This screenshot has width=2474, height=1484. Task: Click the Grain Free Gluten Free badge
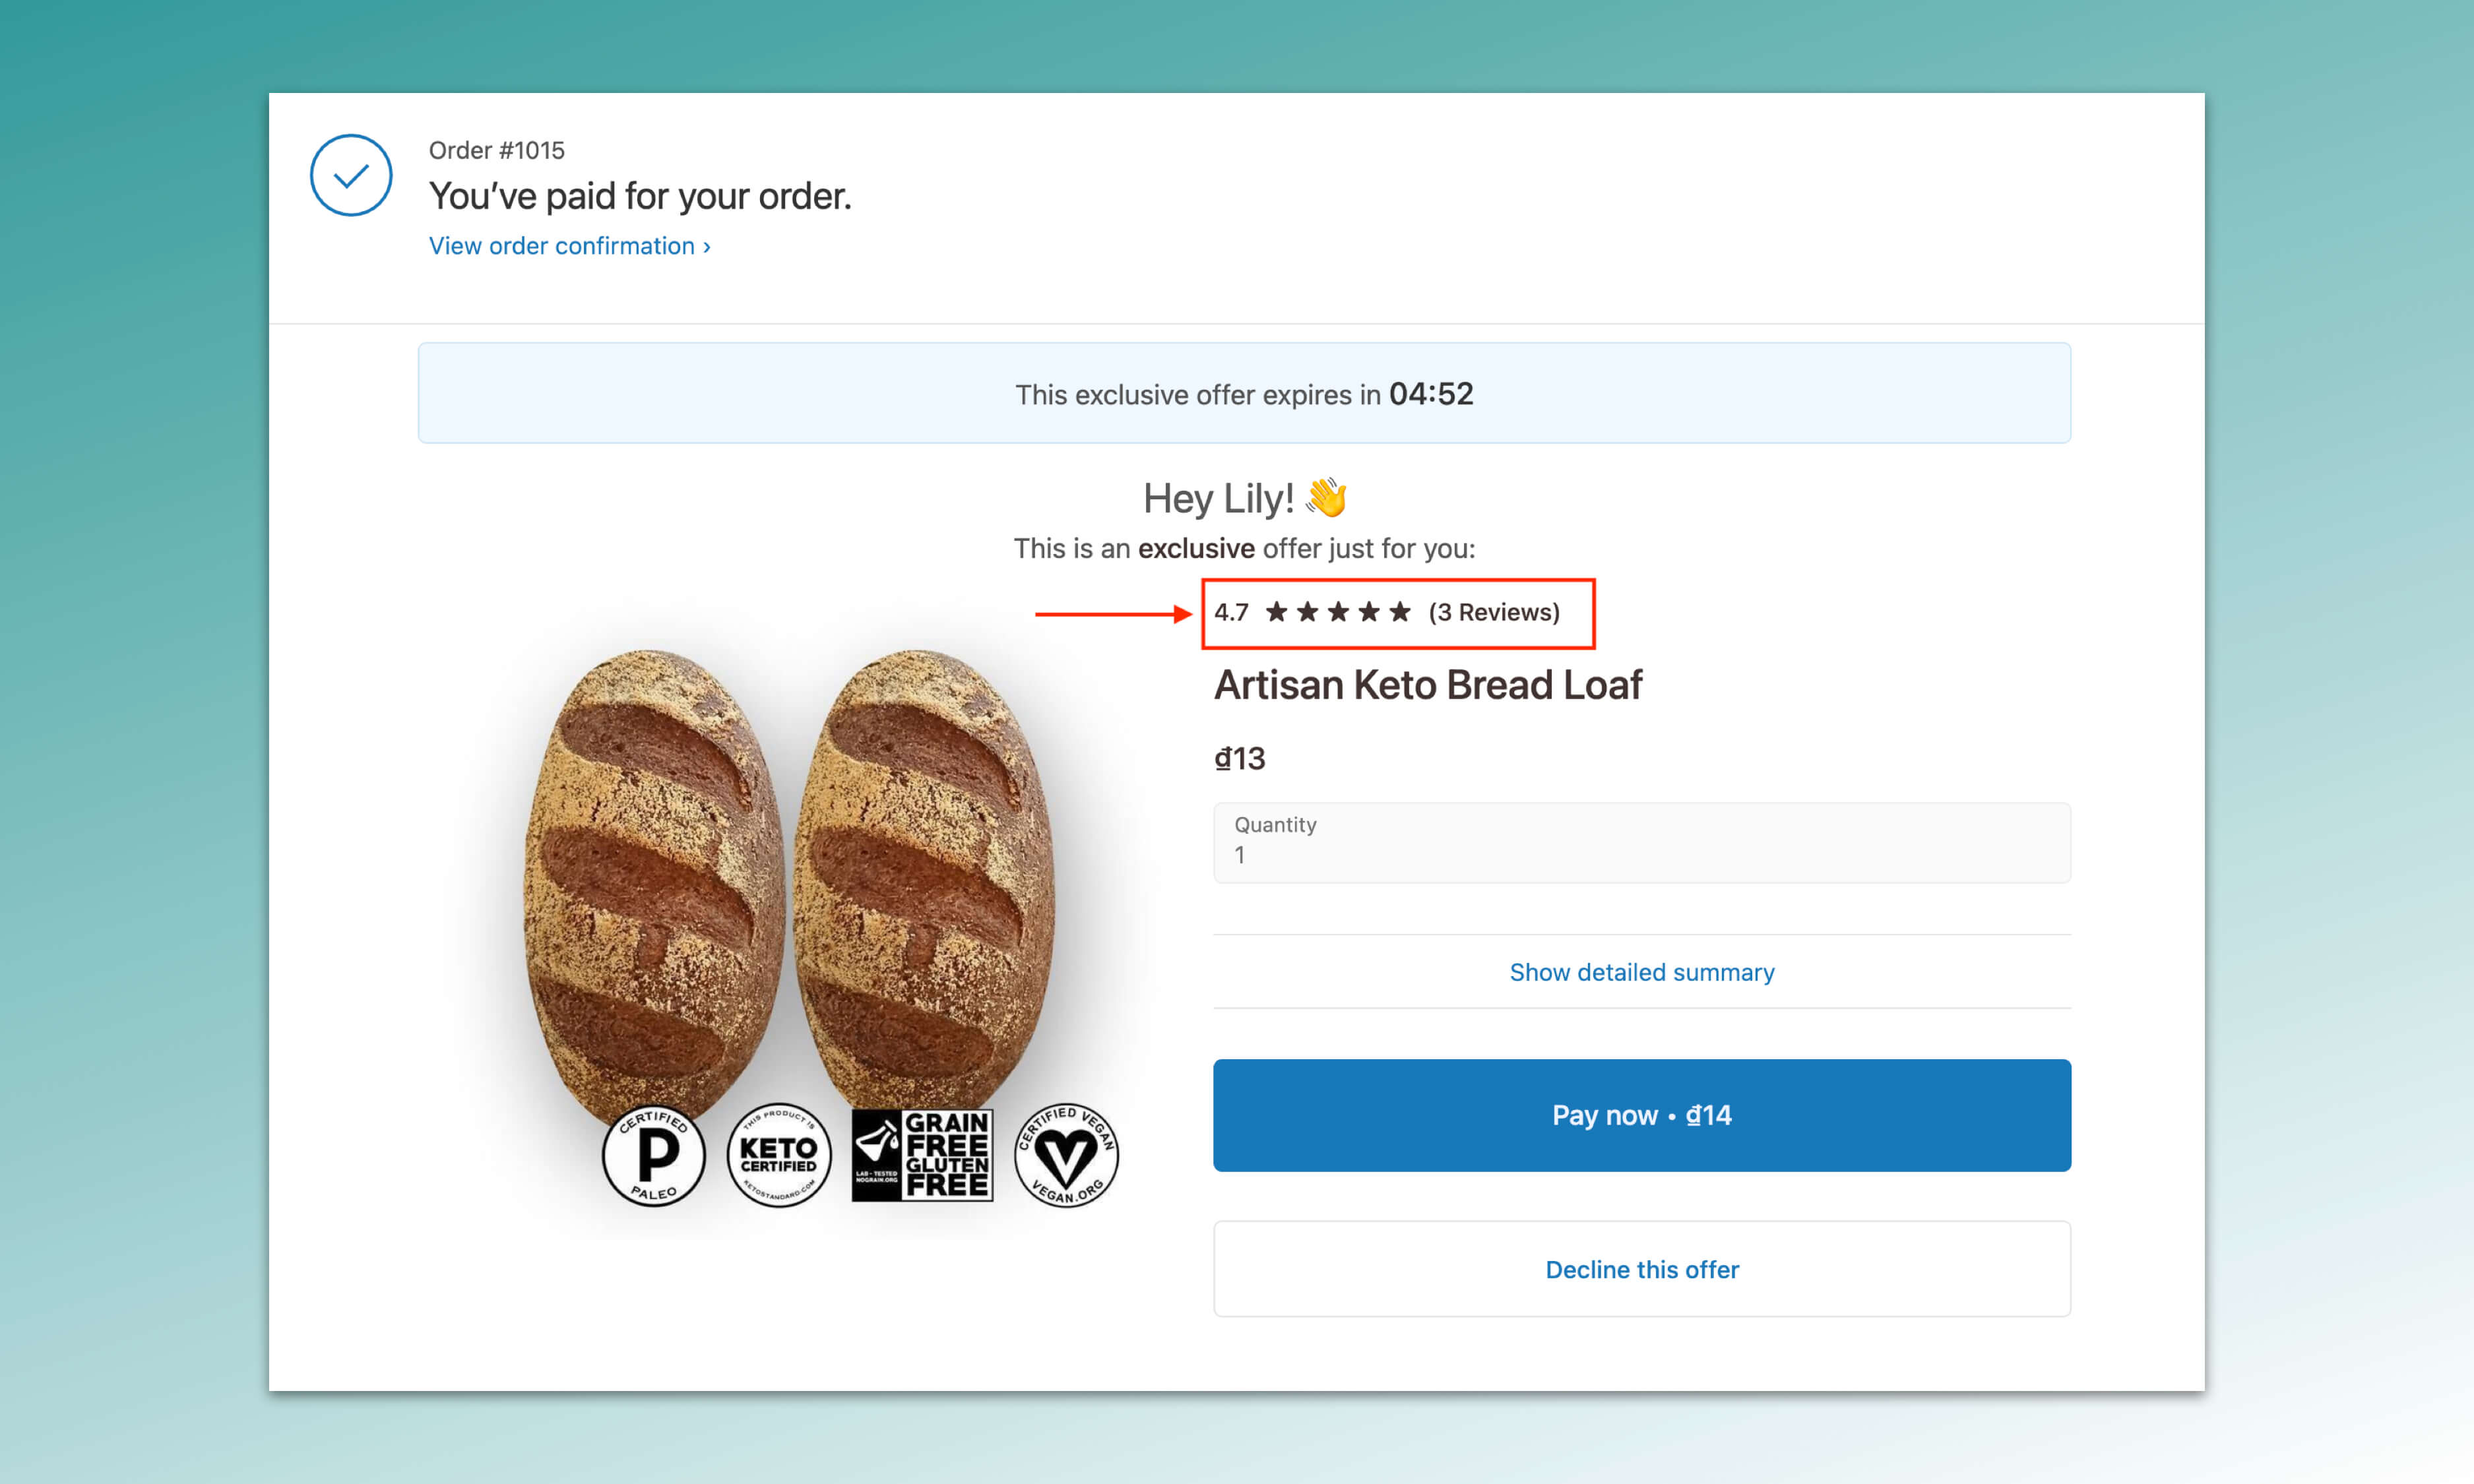922,1155
